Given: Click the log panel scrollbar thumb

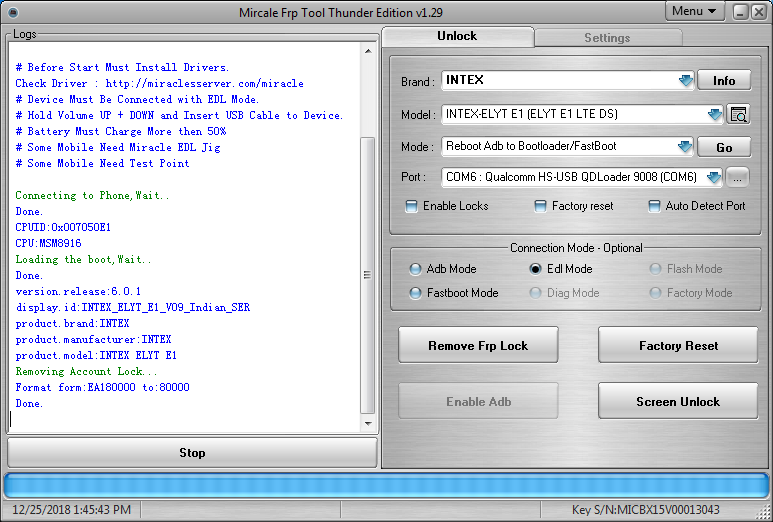Looking at the screenshot, I should 368,275.
